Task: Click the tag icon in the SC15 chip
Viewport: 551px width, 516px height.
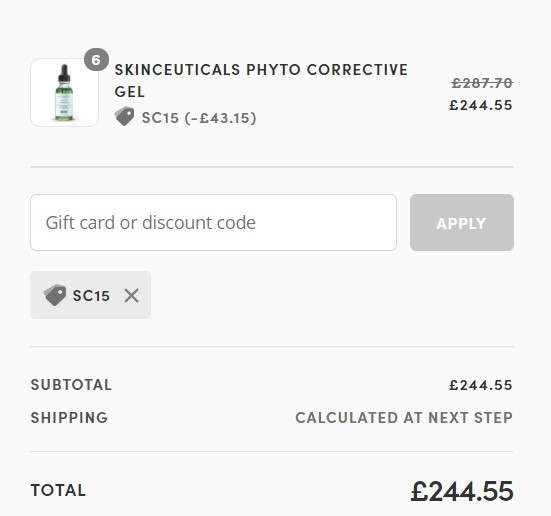Action: tap(55, 295)
